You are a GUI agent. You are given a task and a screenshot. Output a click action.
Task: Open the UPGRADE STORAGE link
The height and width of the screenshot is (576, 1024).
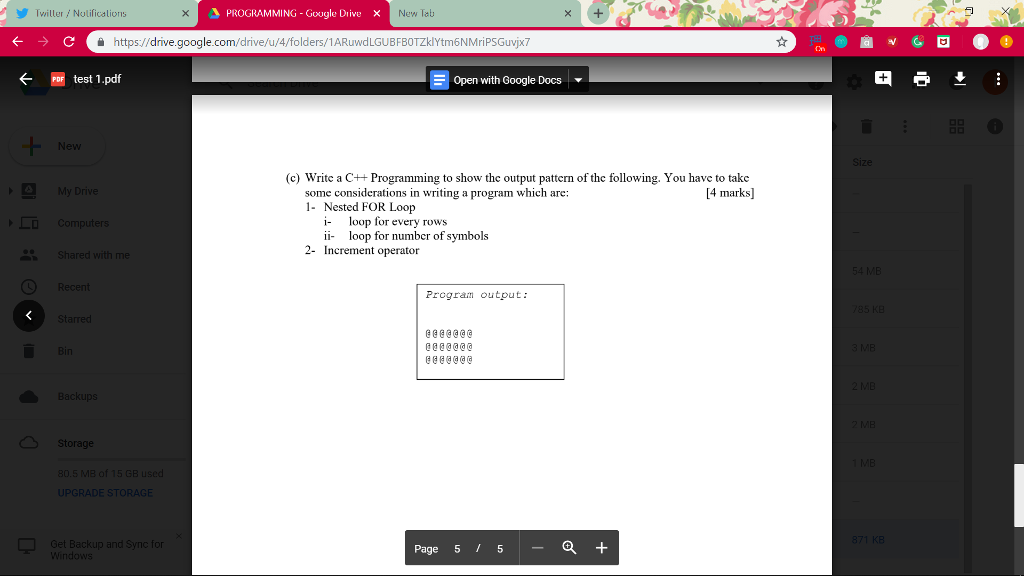[104, 492]
